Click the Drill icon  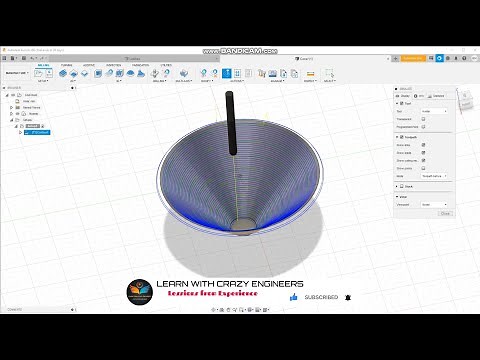(155, 73)
